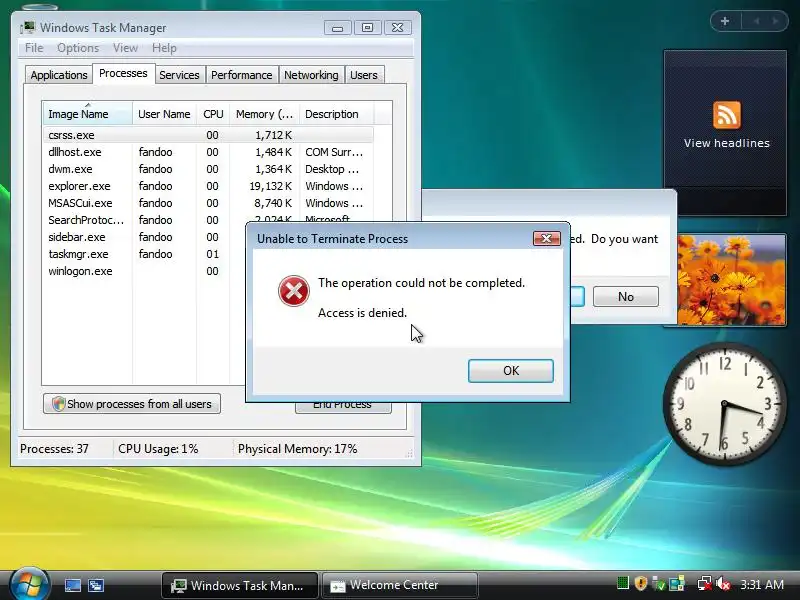Select the Processes tab
The height and width of the screenshot is (600, 800).
coord(123,73)
